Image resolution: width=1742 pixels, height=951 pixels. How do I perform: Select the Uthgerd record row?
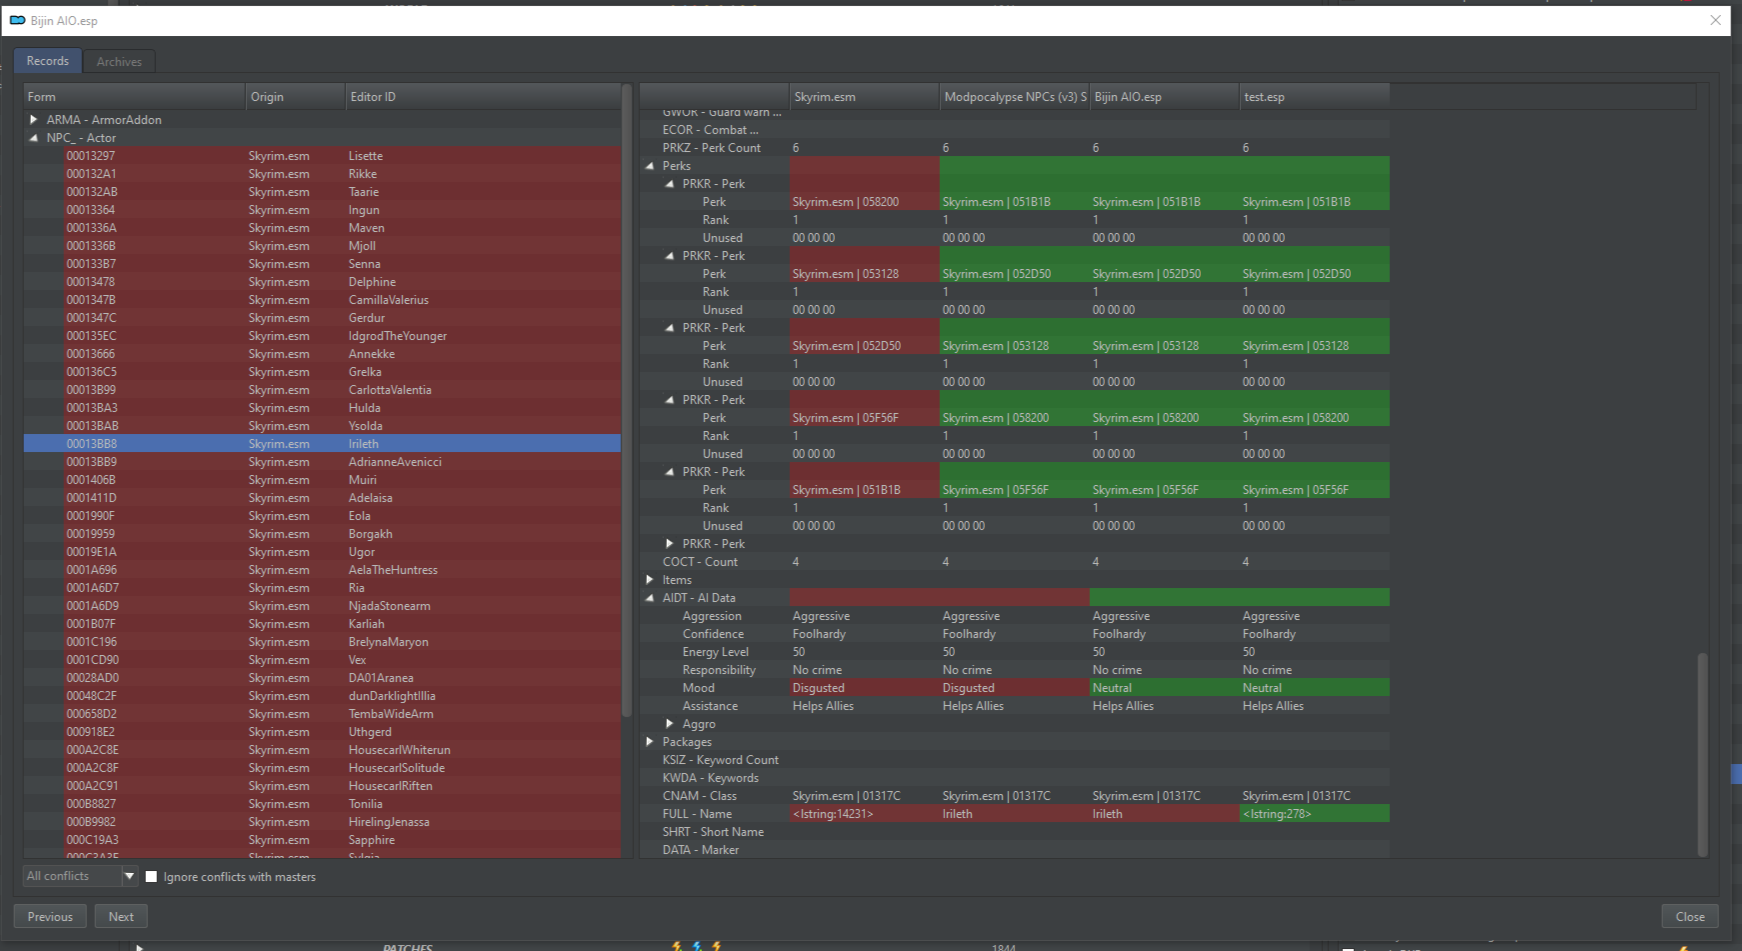(322, 732)
